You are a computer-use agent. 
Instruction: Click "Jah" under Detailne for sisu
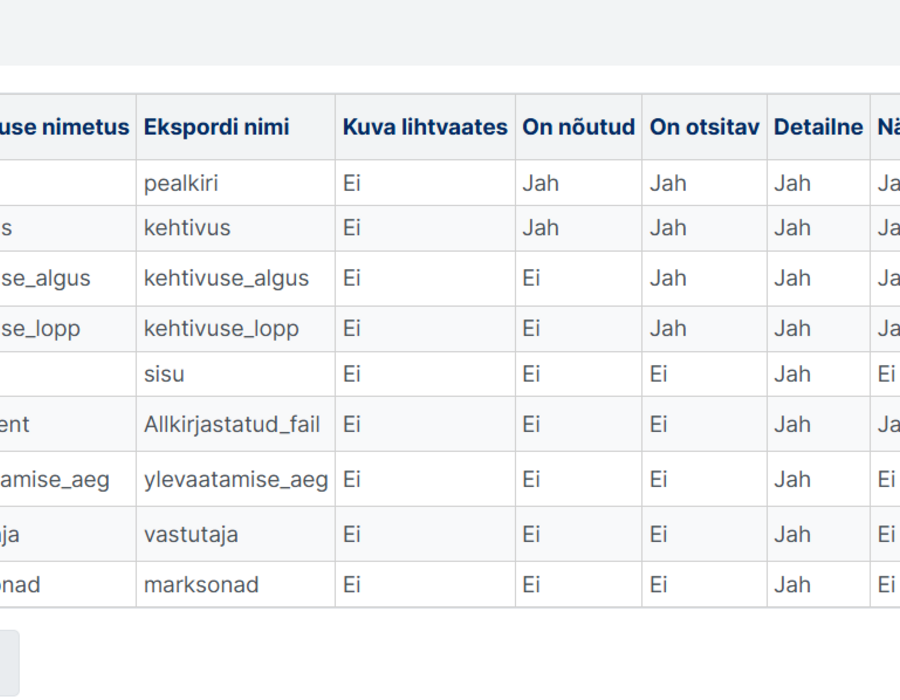pos(792,374)
